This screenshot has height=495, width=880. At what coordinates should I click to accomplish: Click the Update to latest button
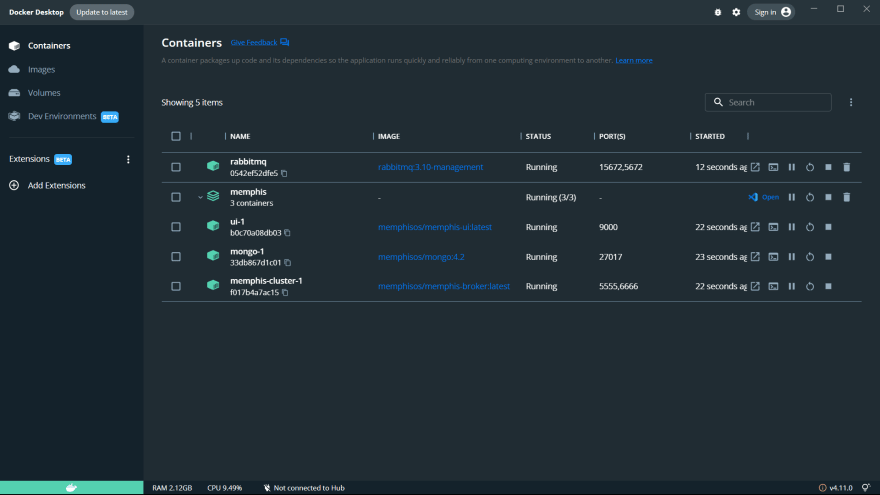click(102, 12)
